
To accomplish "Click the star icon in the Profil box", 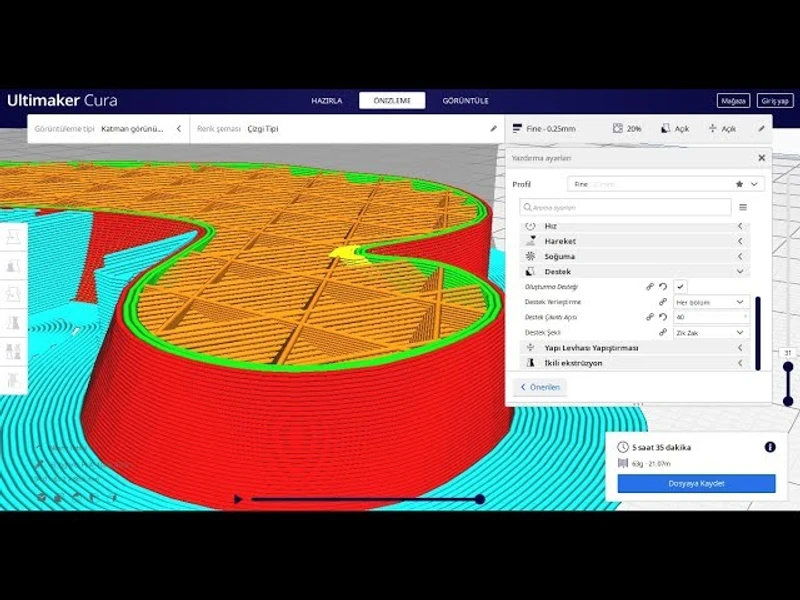I will (739, 184).
